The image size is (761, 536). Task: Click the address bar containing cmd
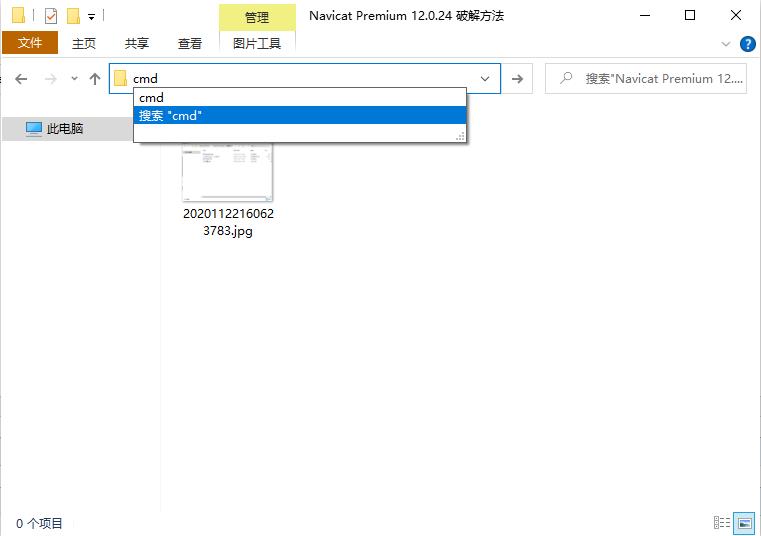tap(305, 78)
